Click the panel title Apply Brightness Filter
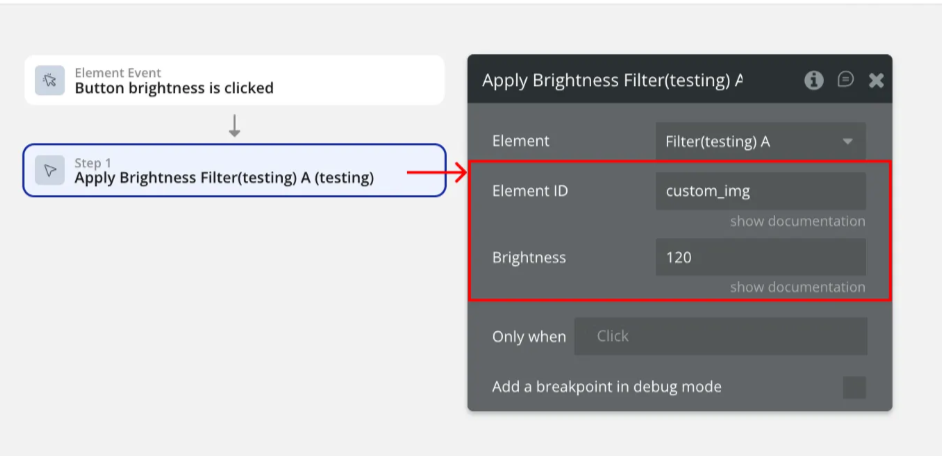The image size is (942, 456). [x=612, y=80]
